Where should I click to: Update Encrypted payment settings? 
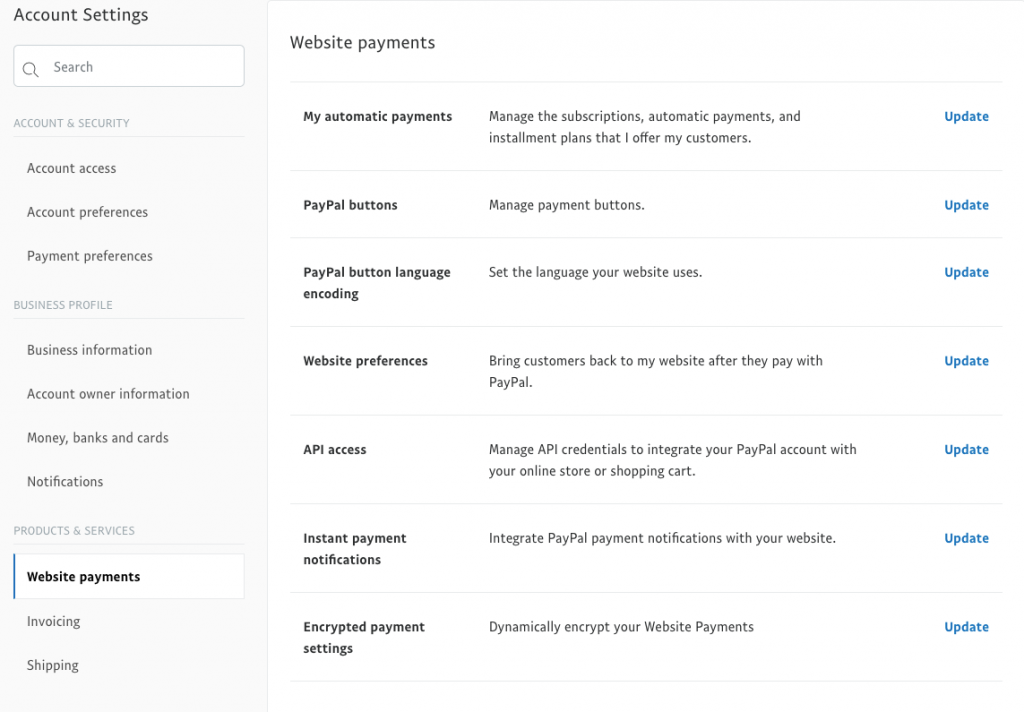tap(966, 627)
